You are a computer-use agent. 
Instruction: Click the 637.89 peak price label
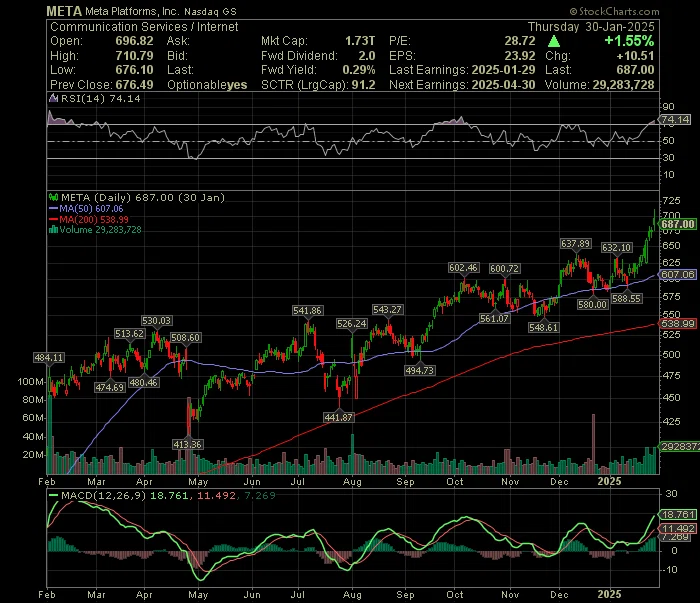click(575, 244)
